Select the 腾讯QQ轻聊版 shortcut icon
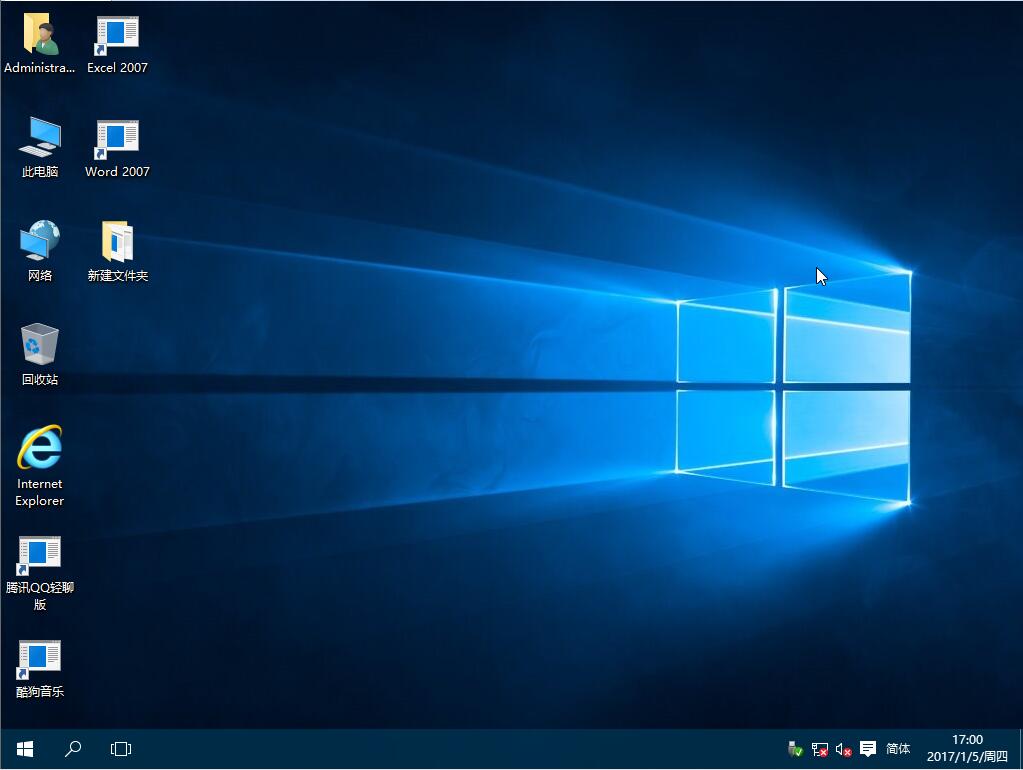The height and width of the screenshot is (770, 1023). click(x=40, y=574)
